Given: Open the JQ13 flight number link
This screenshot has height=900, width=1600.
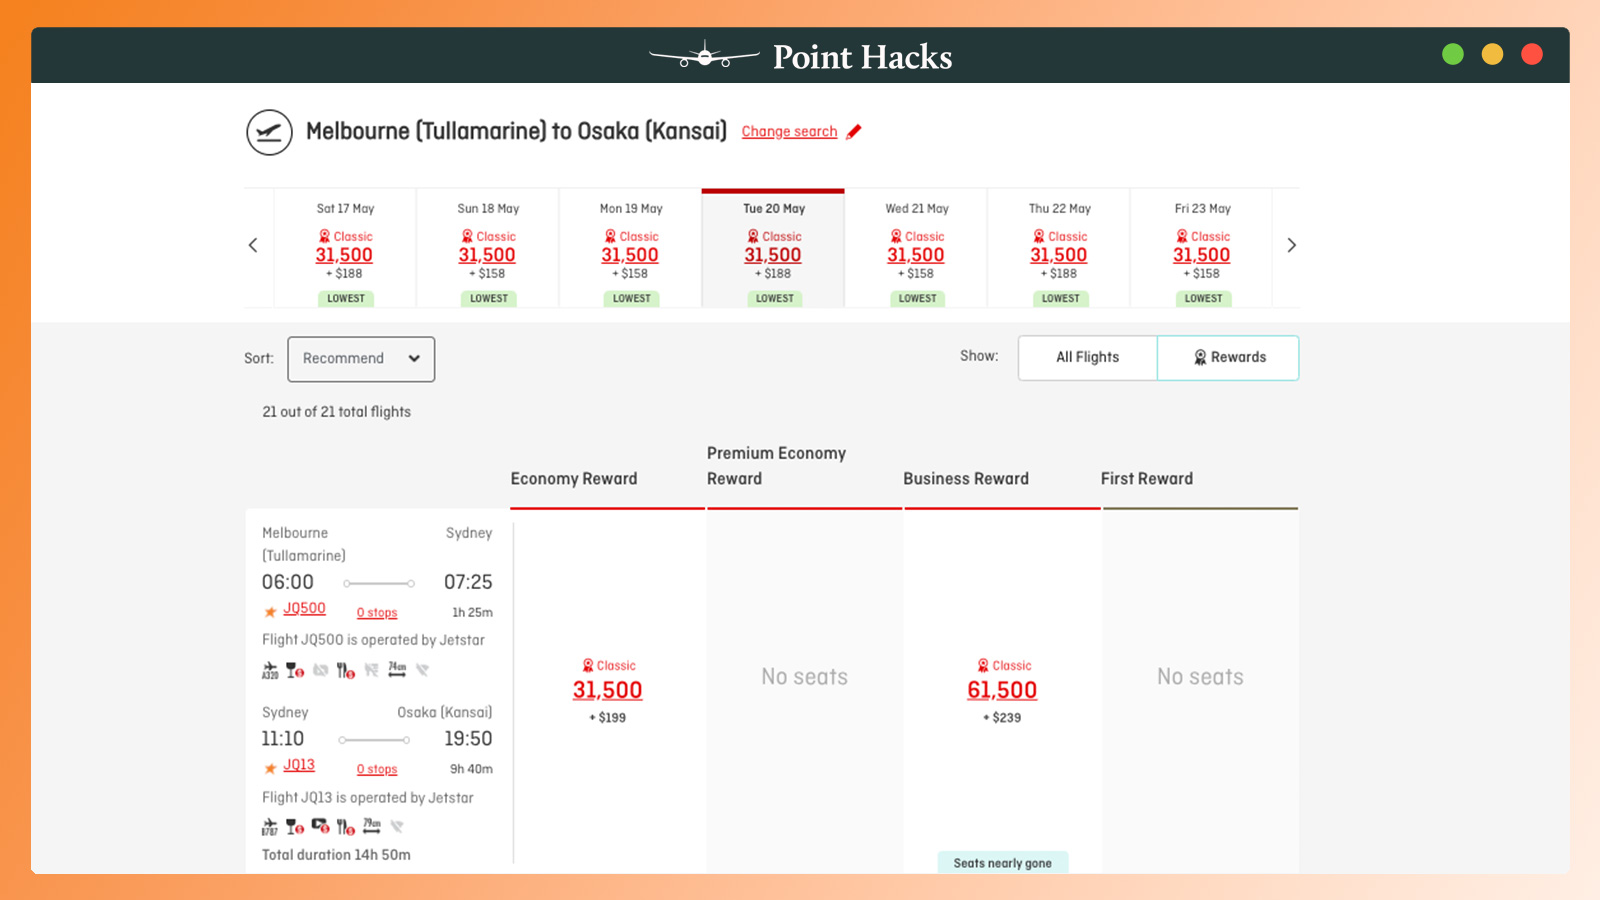Looking at the screenshot, I should click(299, 765).
